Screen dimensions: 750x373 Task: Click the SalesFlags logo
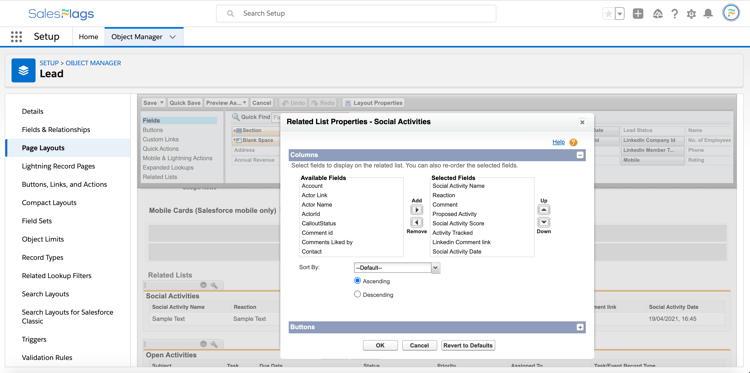(x=61, y=13)
